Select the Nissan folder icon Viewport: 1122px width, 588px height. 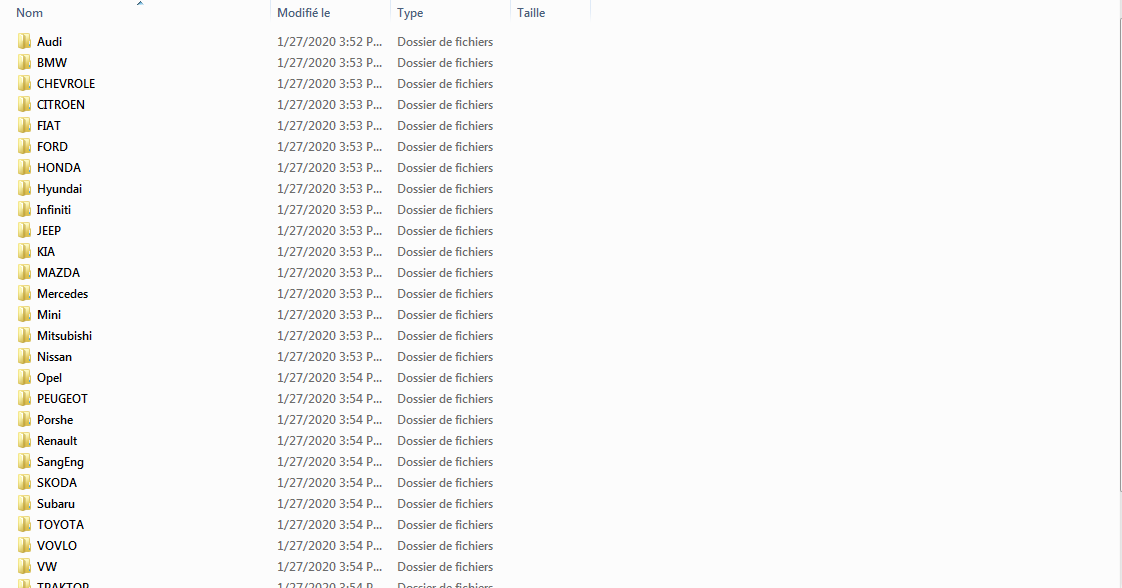(x=24, y=356)
